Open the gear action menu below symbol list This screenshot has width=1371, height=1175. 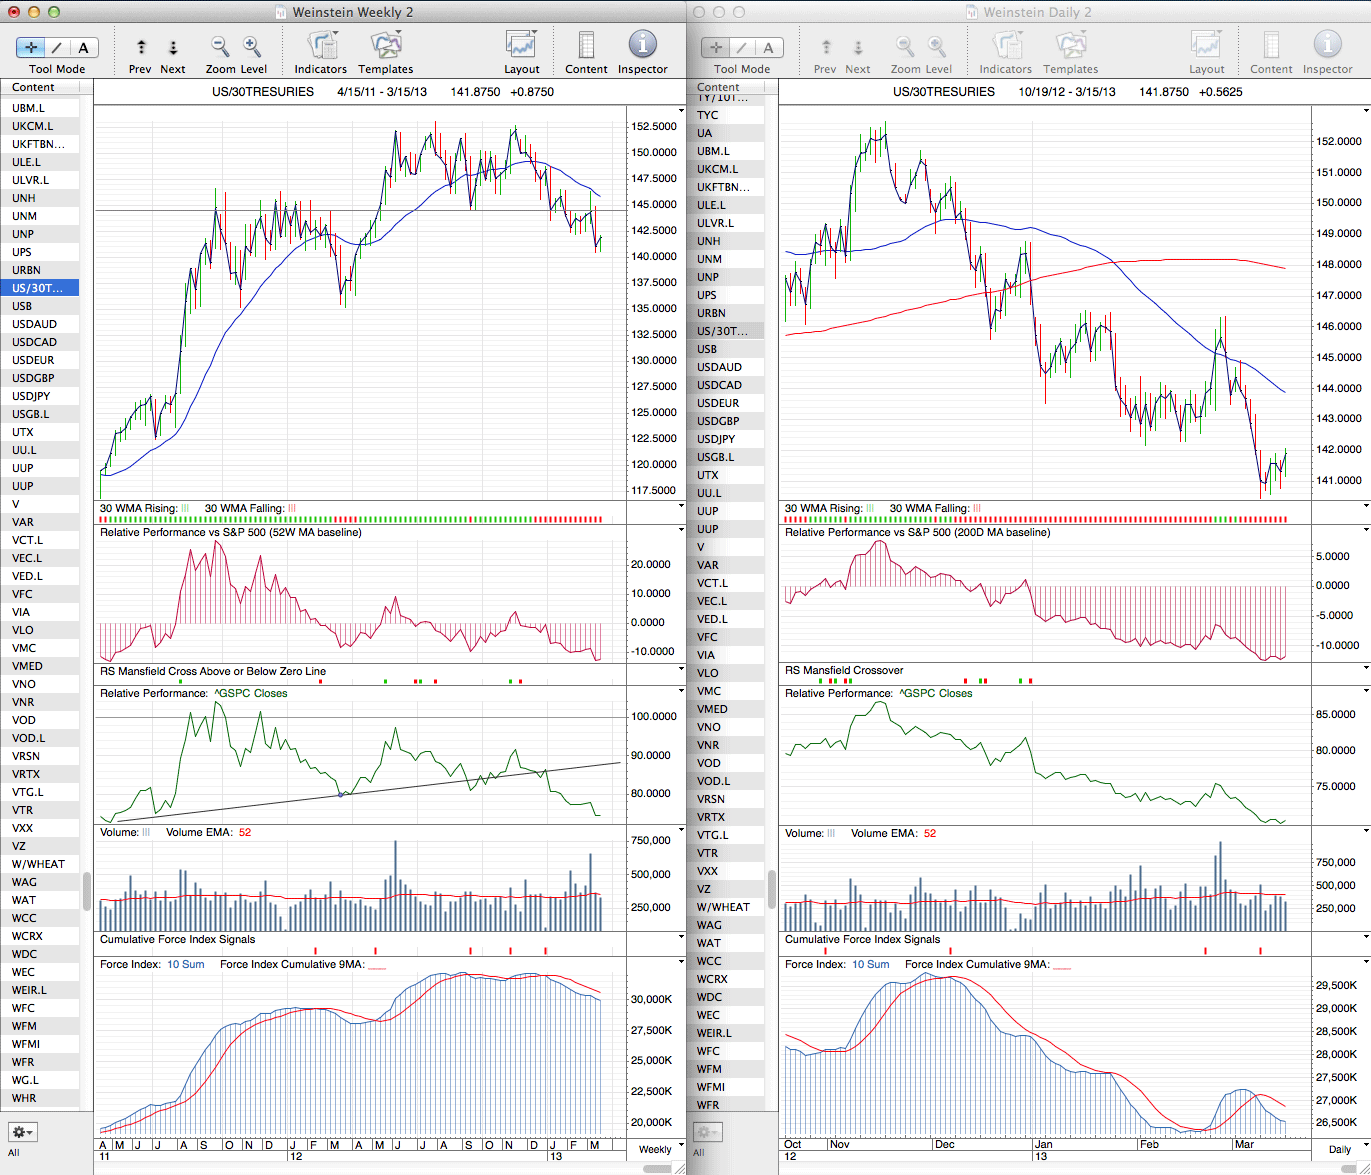tap(22, 1132)
